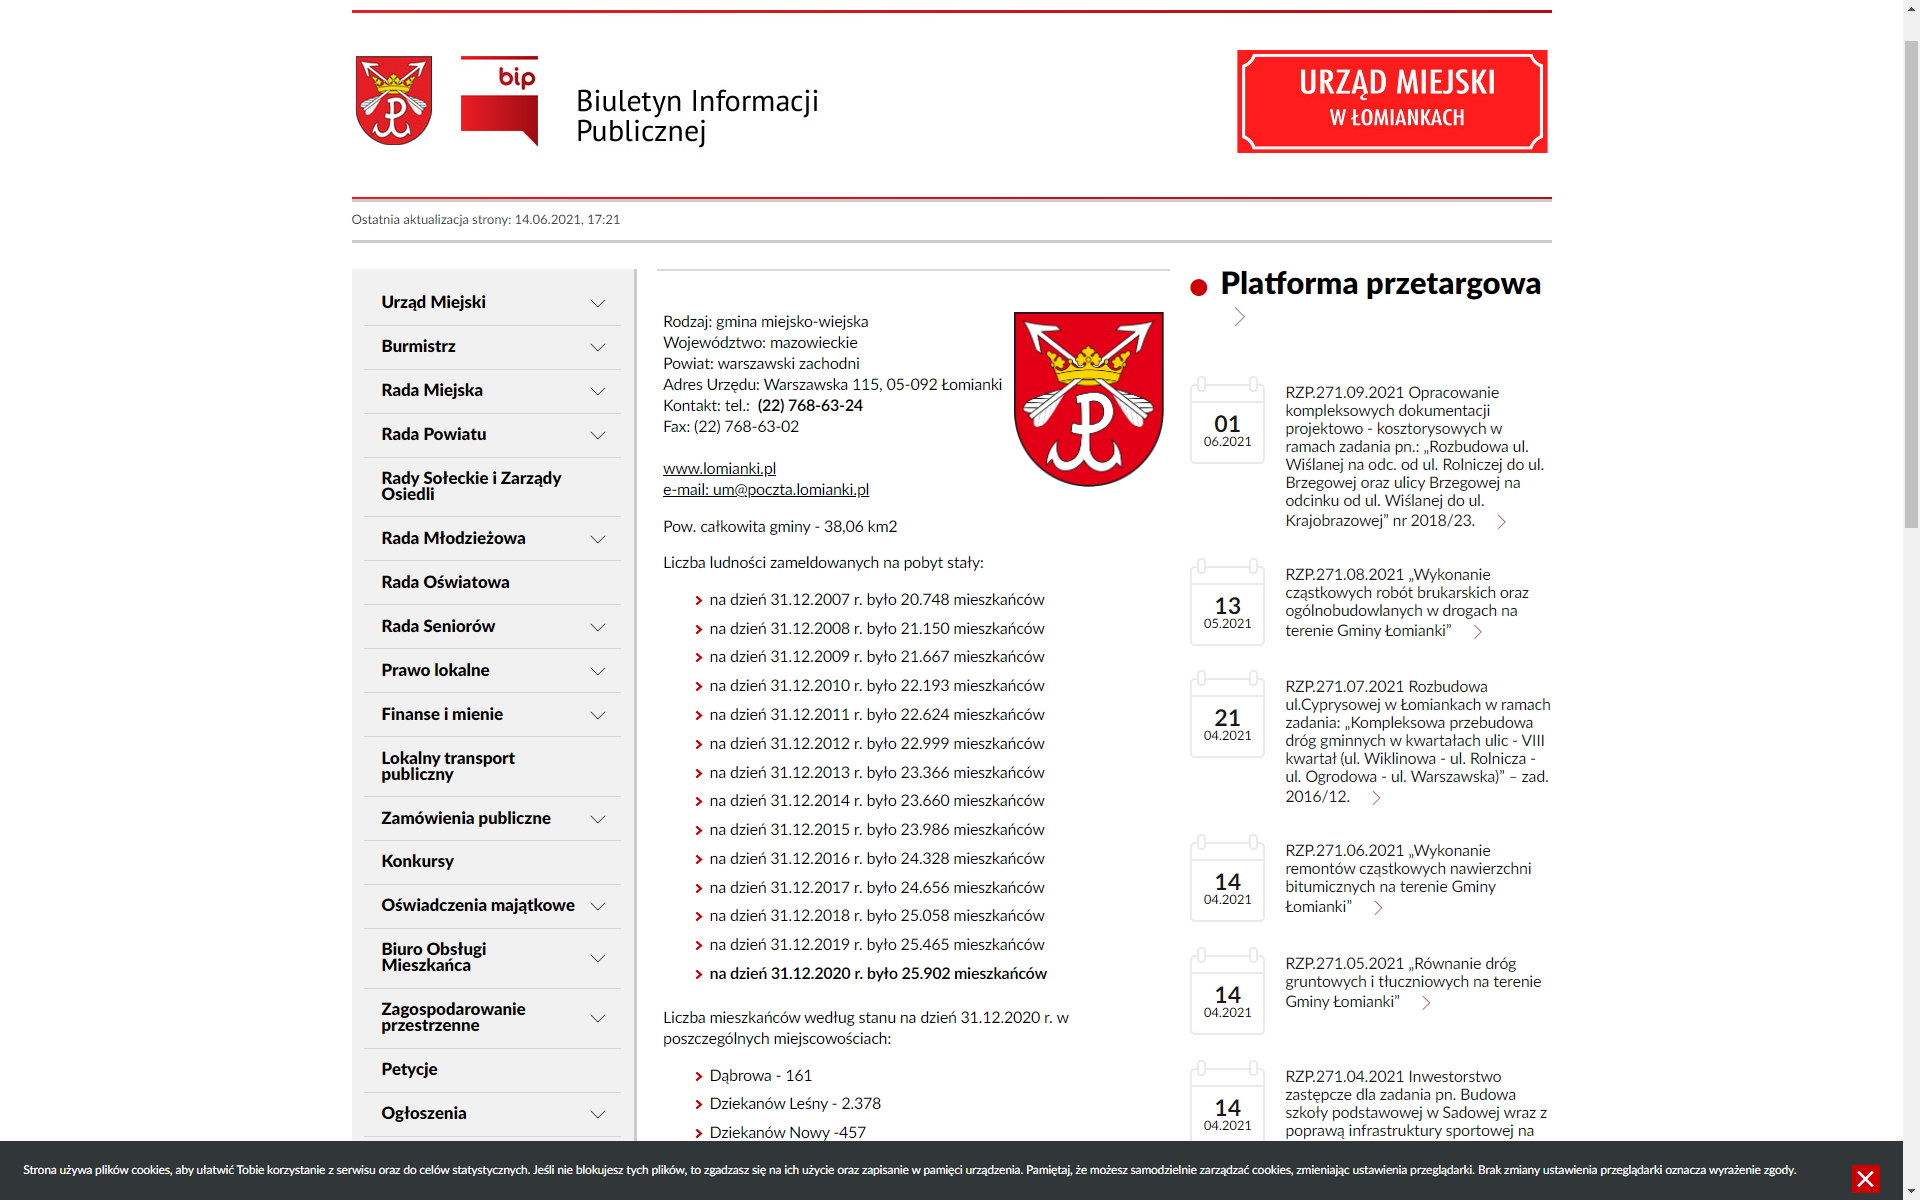Close the cookie notice banner
The height and width of the screenshot is (1200, 1920).
point(1865,1179)
